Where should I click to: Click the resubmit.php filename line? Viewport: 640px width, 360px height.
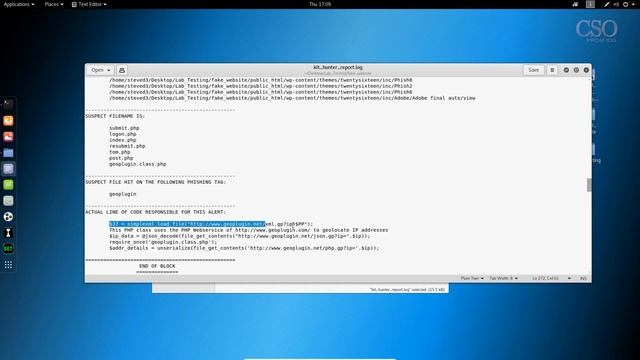click(127, 146)
